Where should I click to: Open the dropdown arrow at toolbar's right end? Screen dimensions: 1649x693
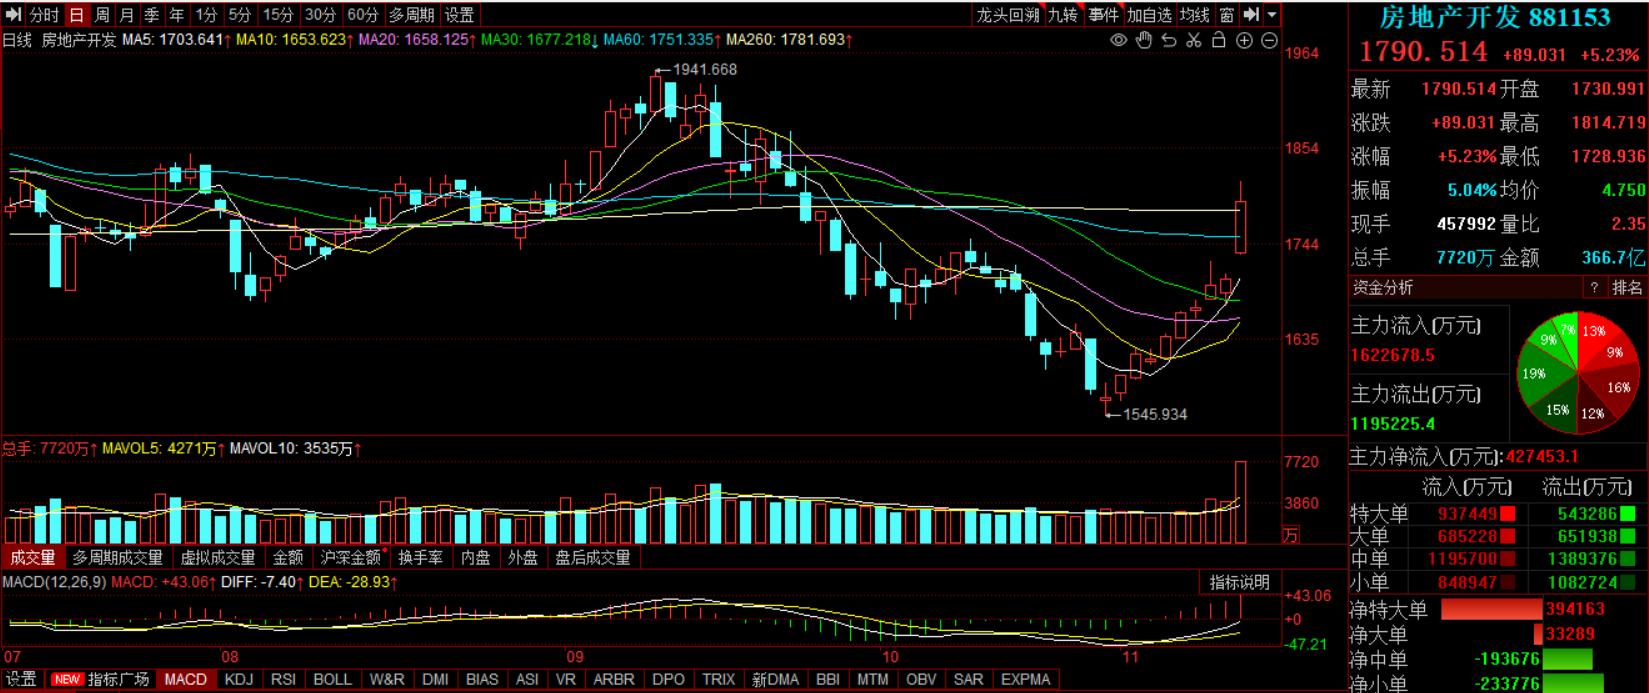pyautogui.click(x=1272, y=15)
